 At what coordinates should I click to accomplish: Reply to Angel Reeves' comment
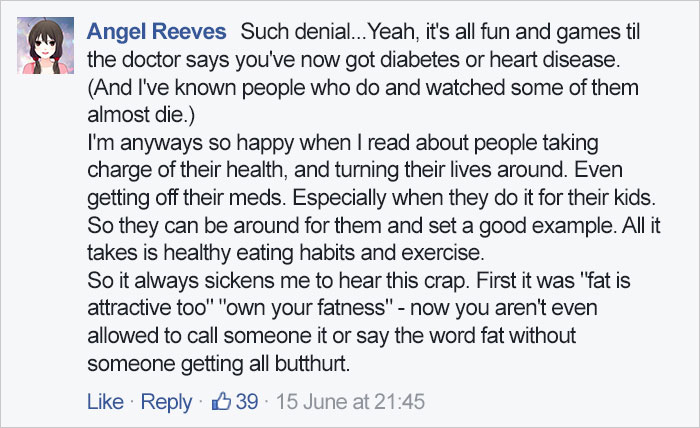pos(165,402)
